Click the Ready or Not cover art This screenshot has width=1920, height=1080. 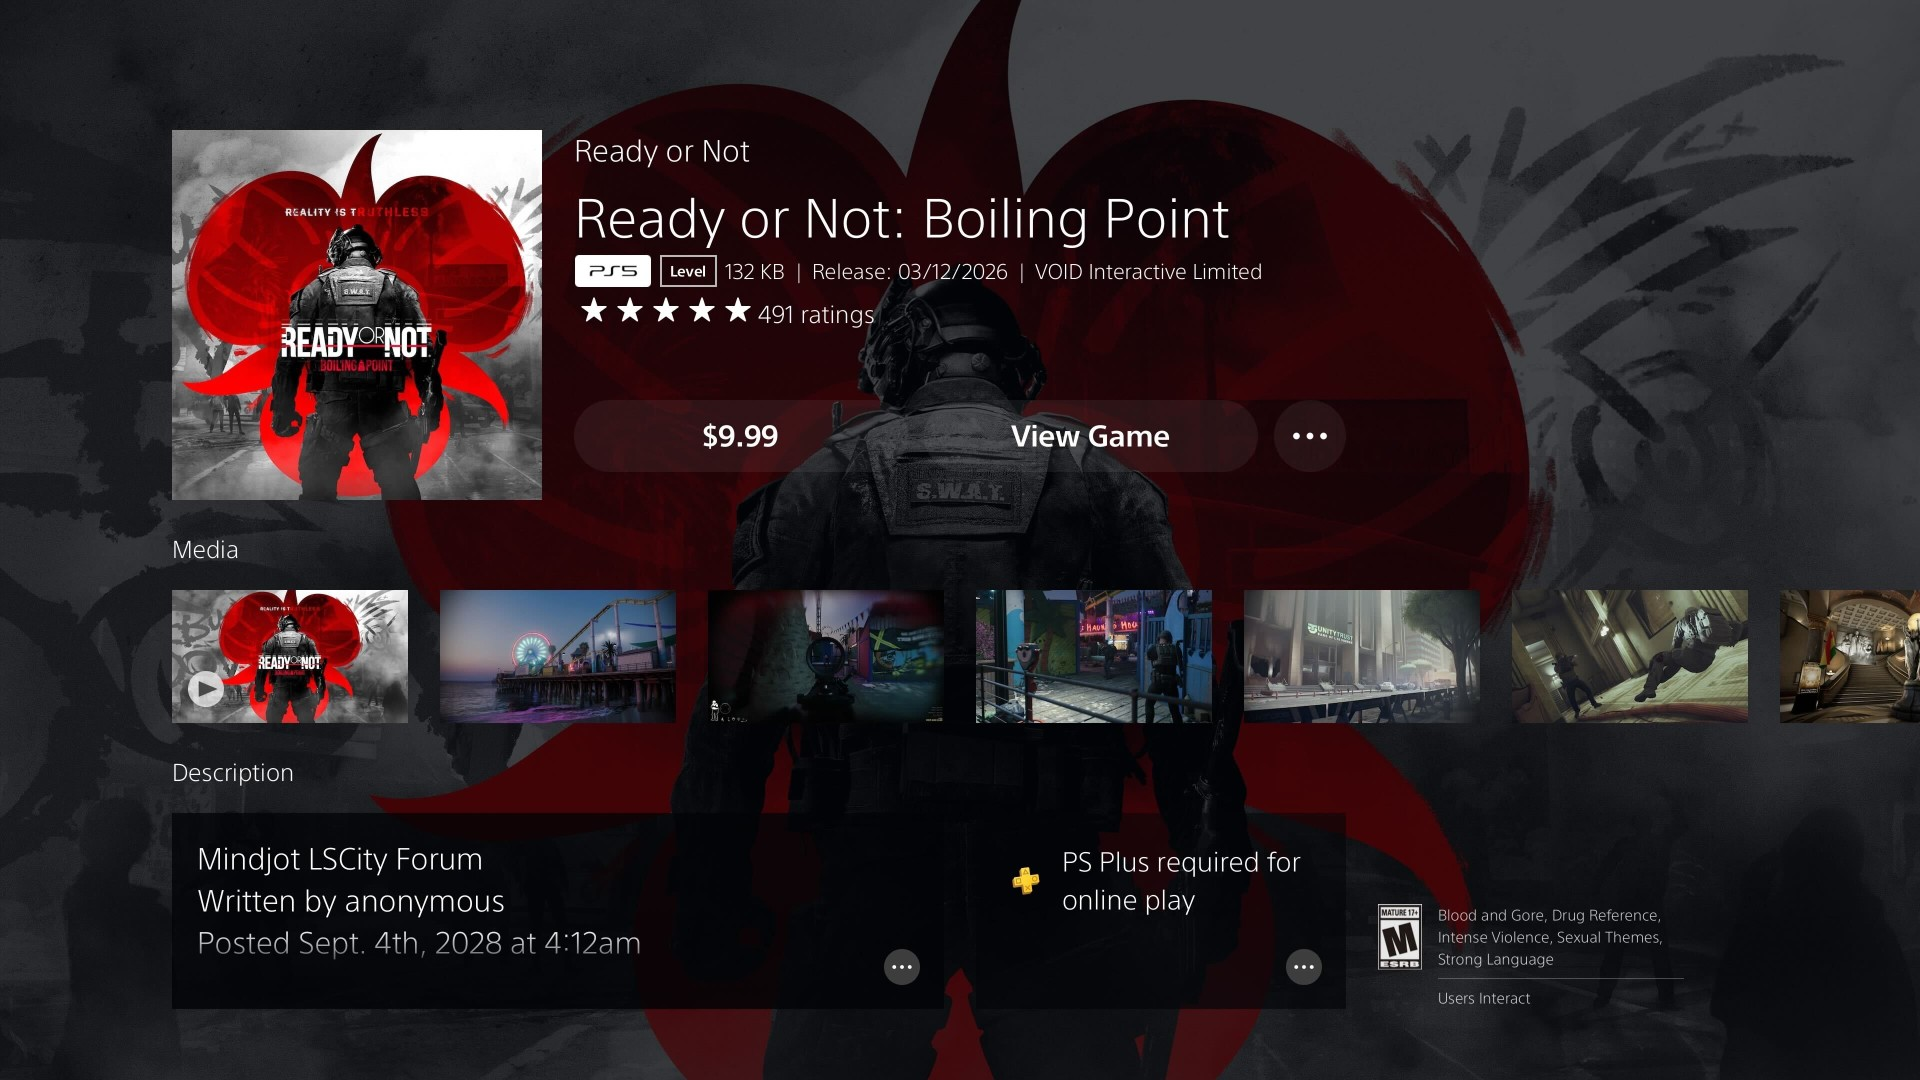(x=357, y=315)
